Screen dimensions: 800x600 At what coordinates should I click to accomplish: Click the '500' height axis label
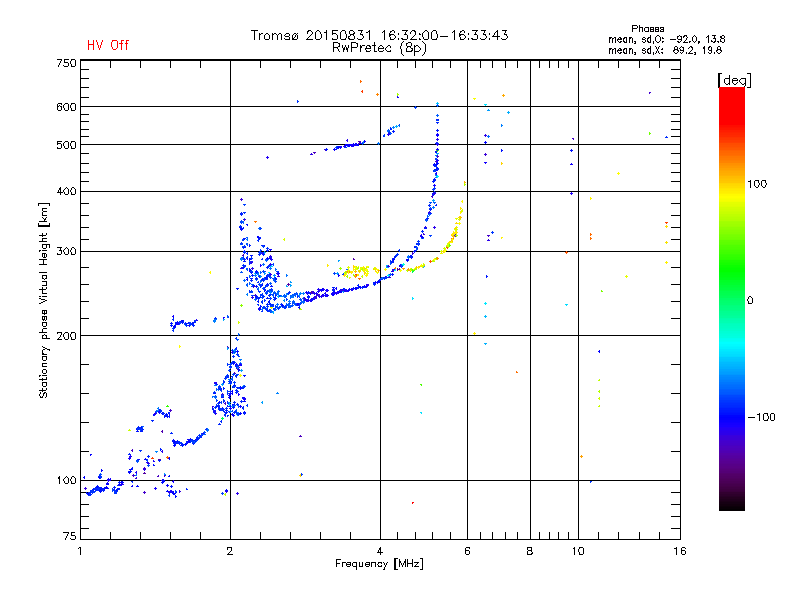pos(66,145)
